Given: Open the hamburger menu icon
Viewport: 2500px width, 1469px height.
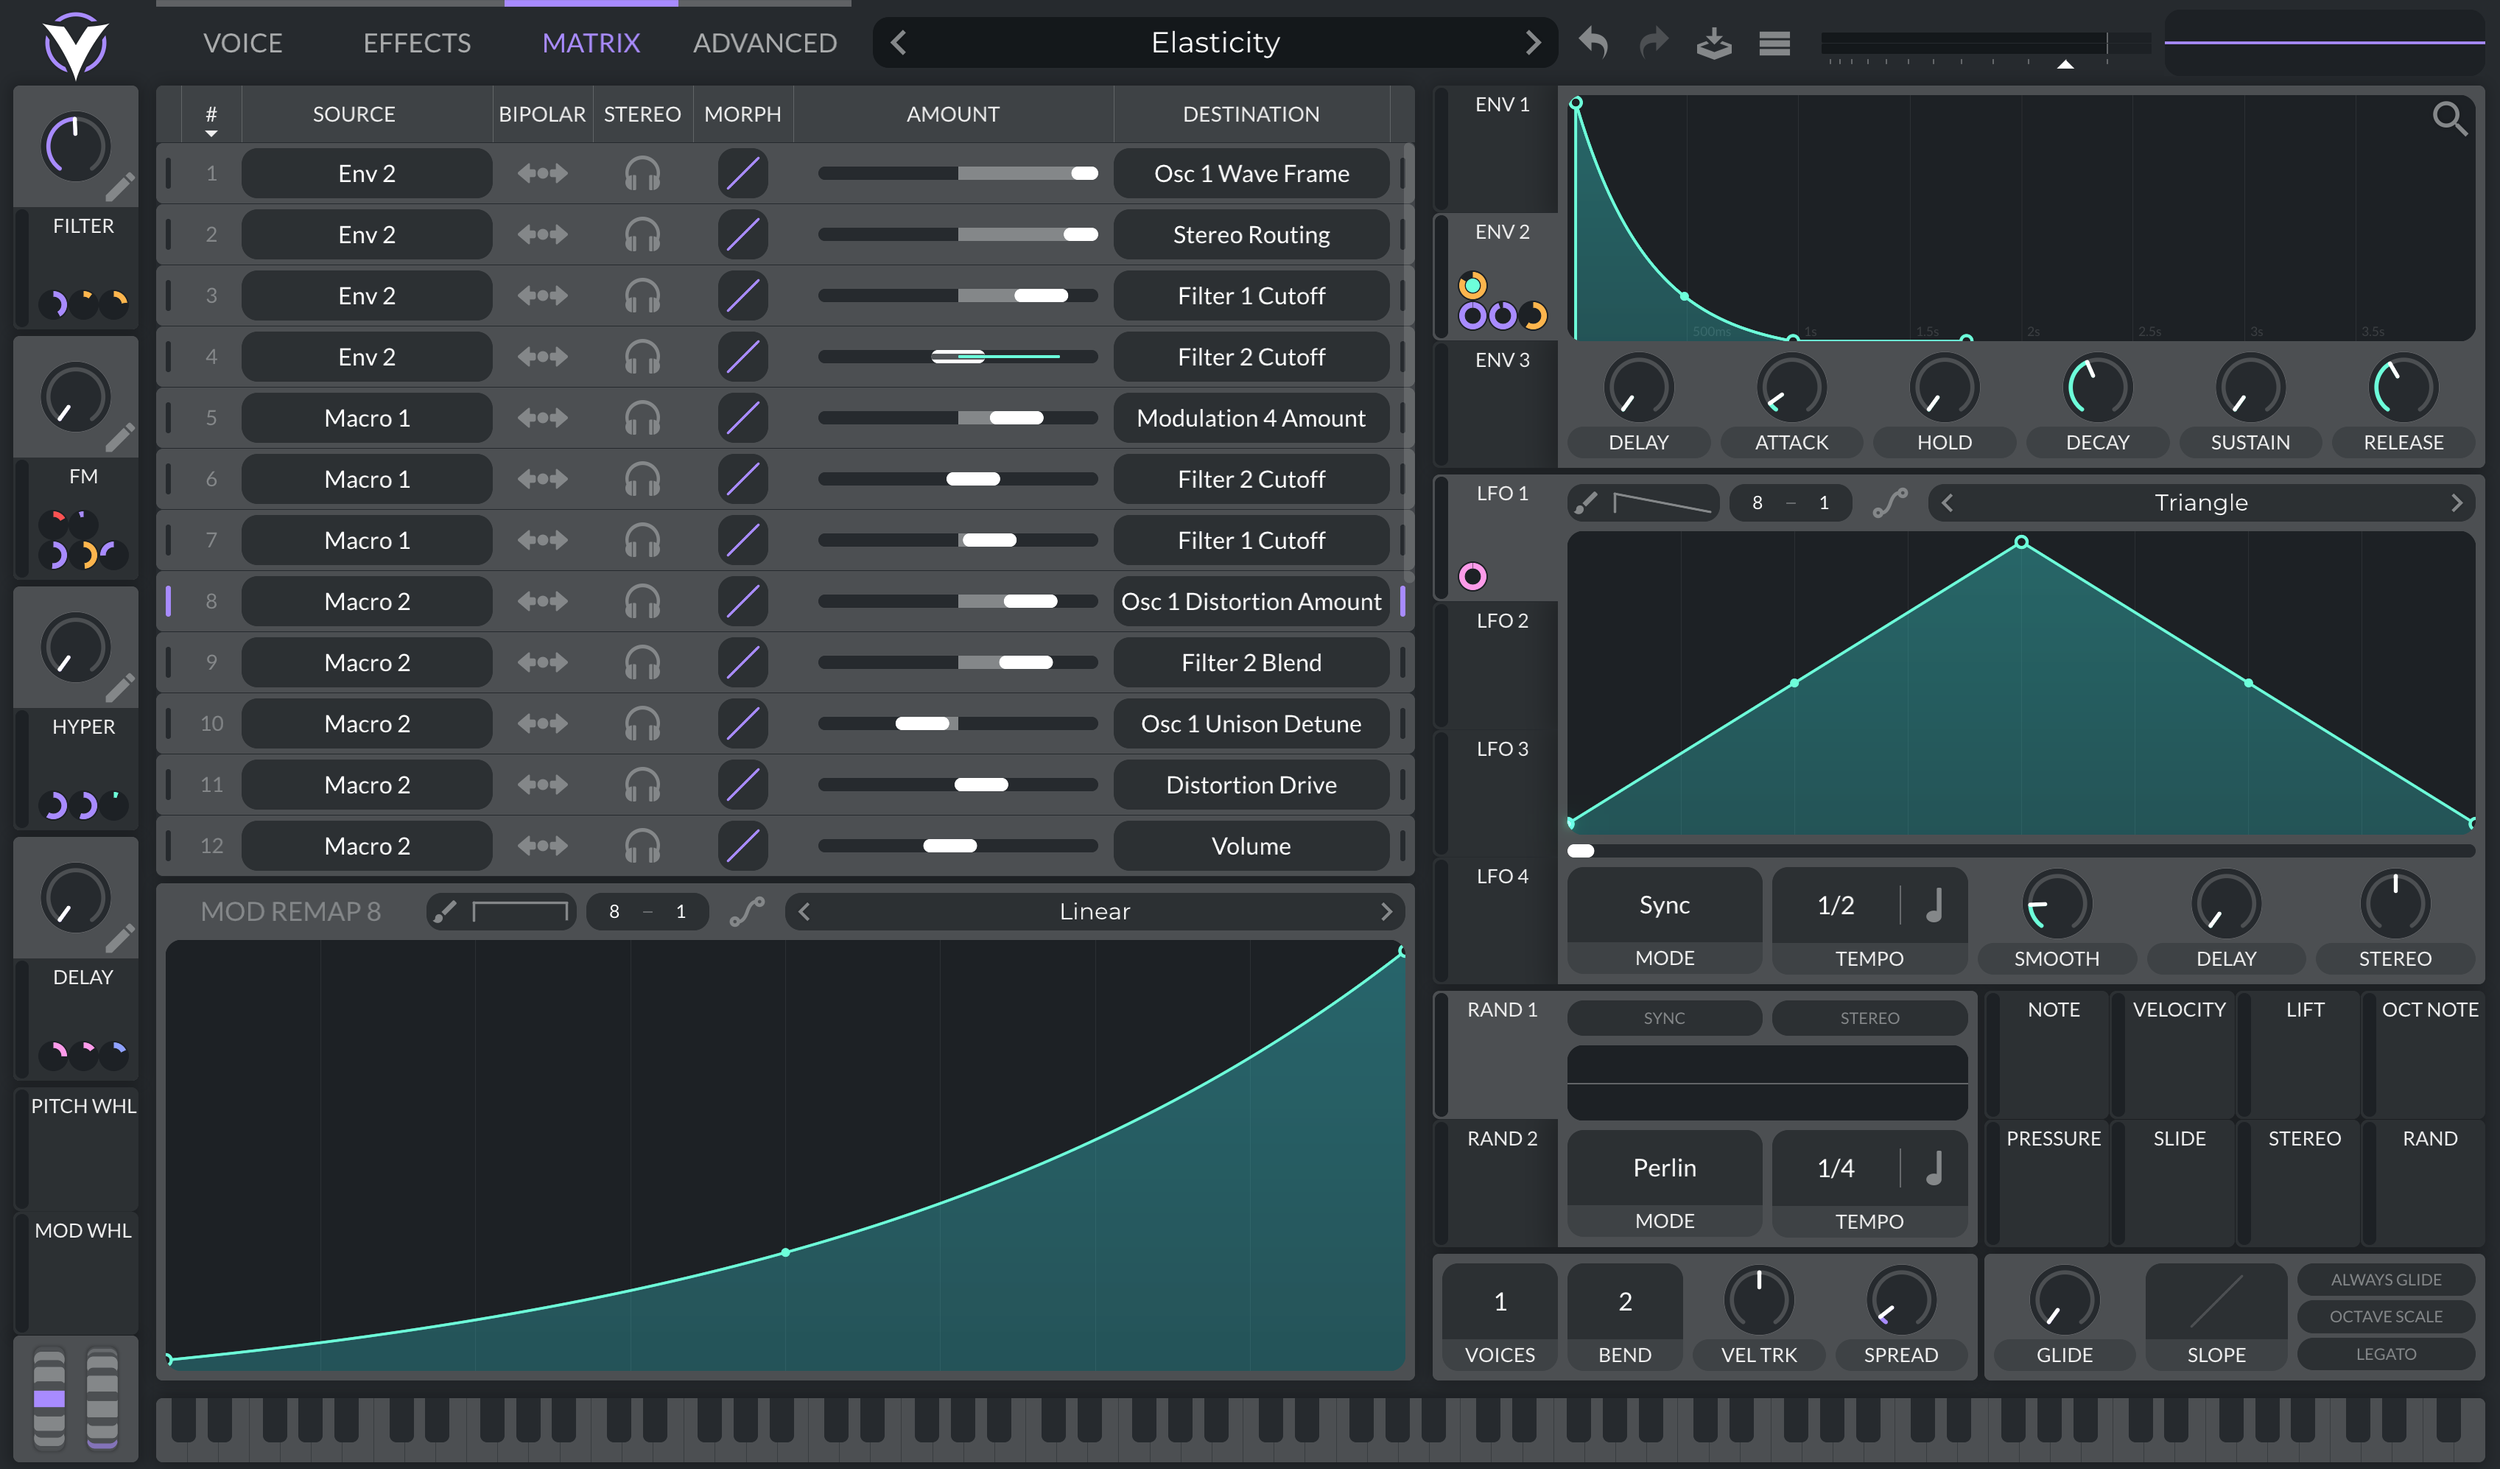Looking at the screenshot, I should (x=1774, y=43).
